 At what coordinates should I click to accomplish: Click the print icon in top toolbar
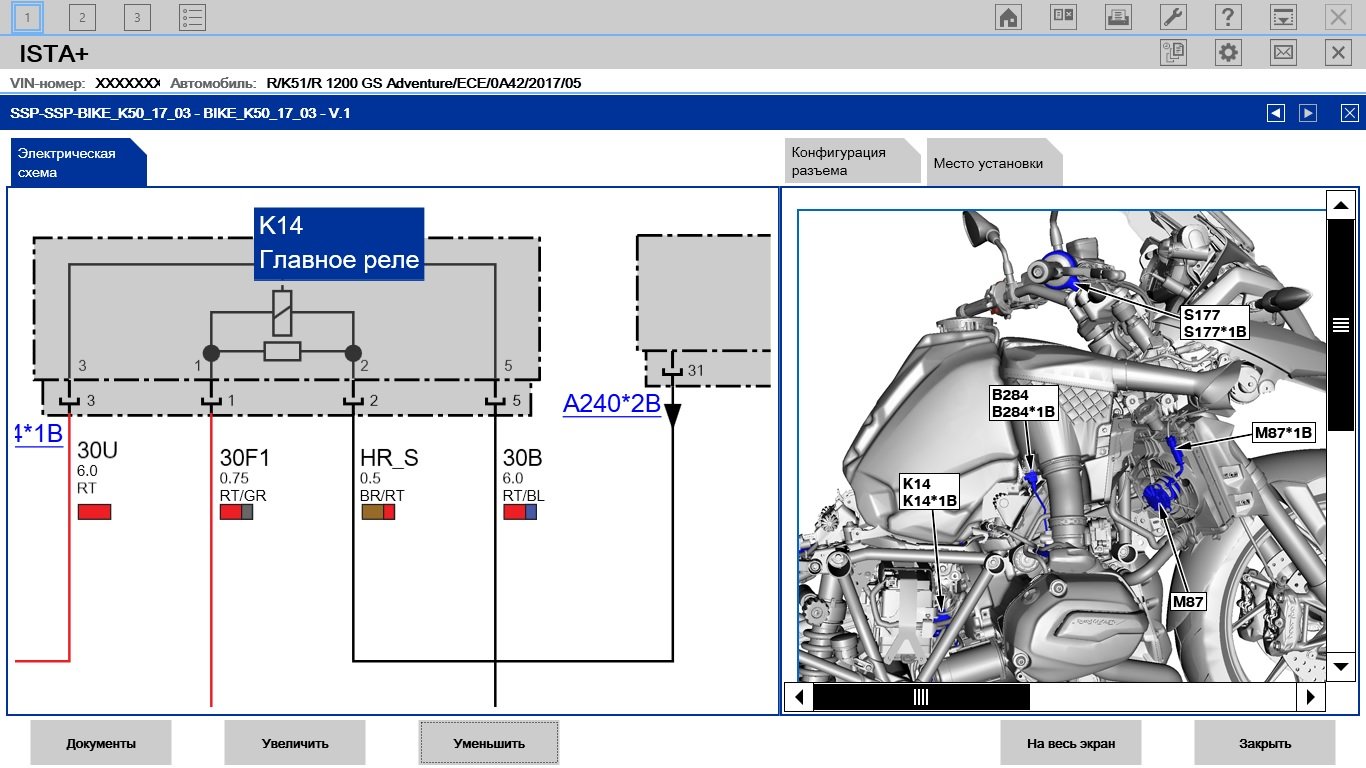tap(1118, 17)
